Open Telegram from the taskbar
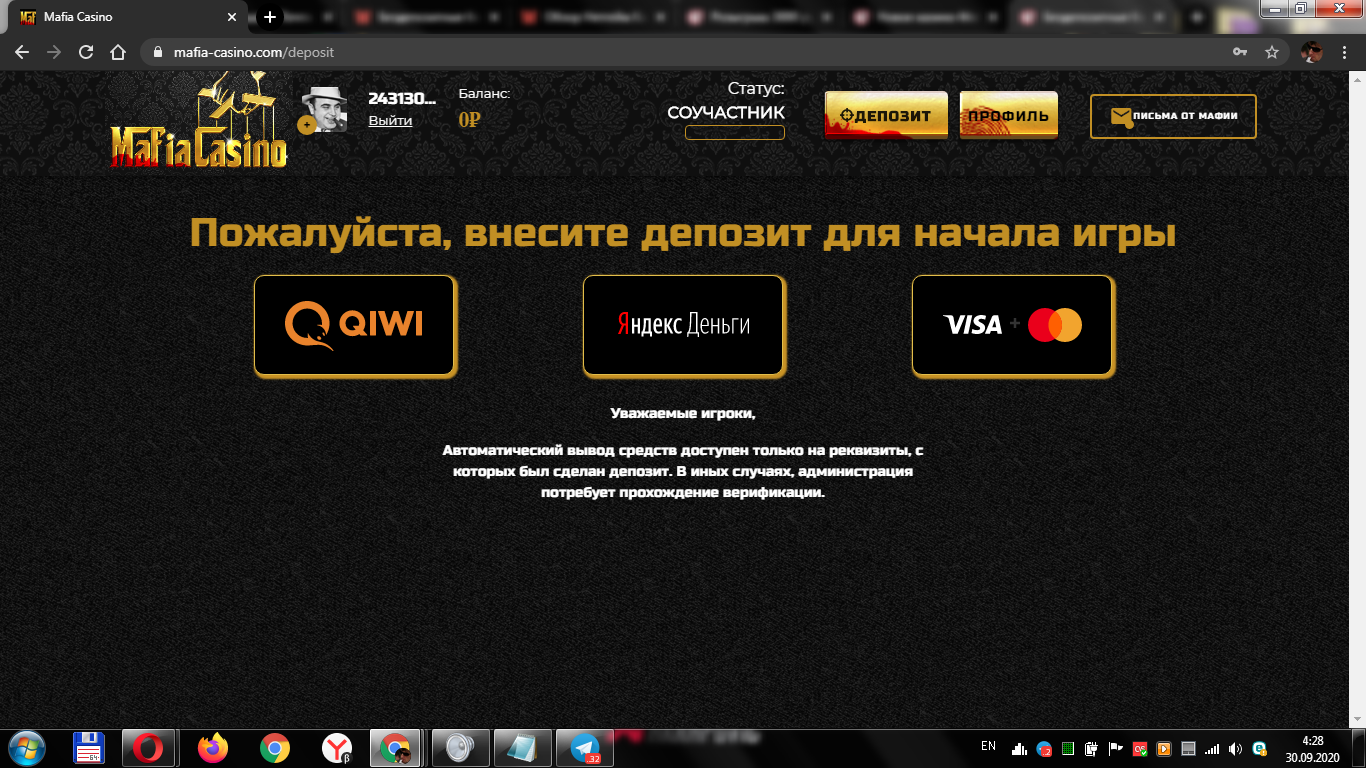Image resolution: width=1366 pixels, height=768 pixels. point(585,748)
